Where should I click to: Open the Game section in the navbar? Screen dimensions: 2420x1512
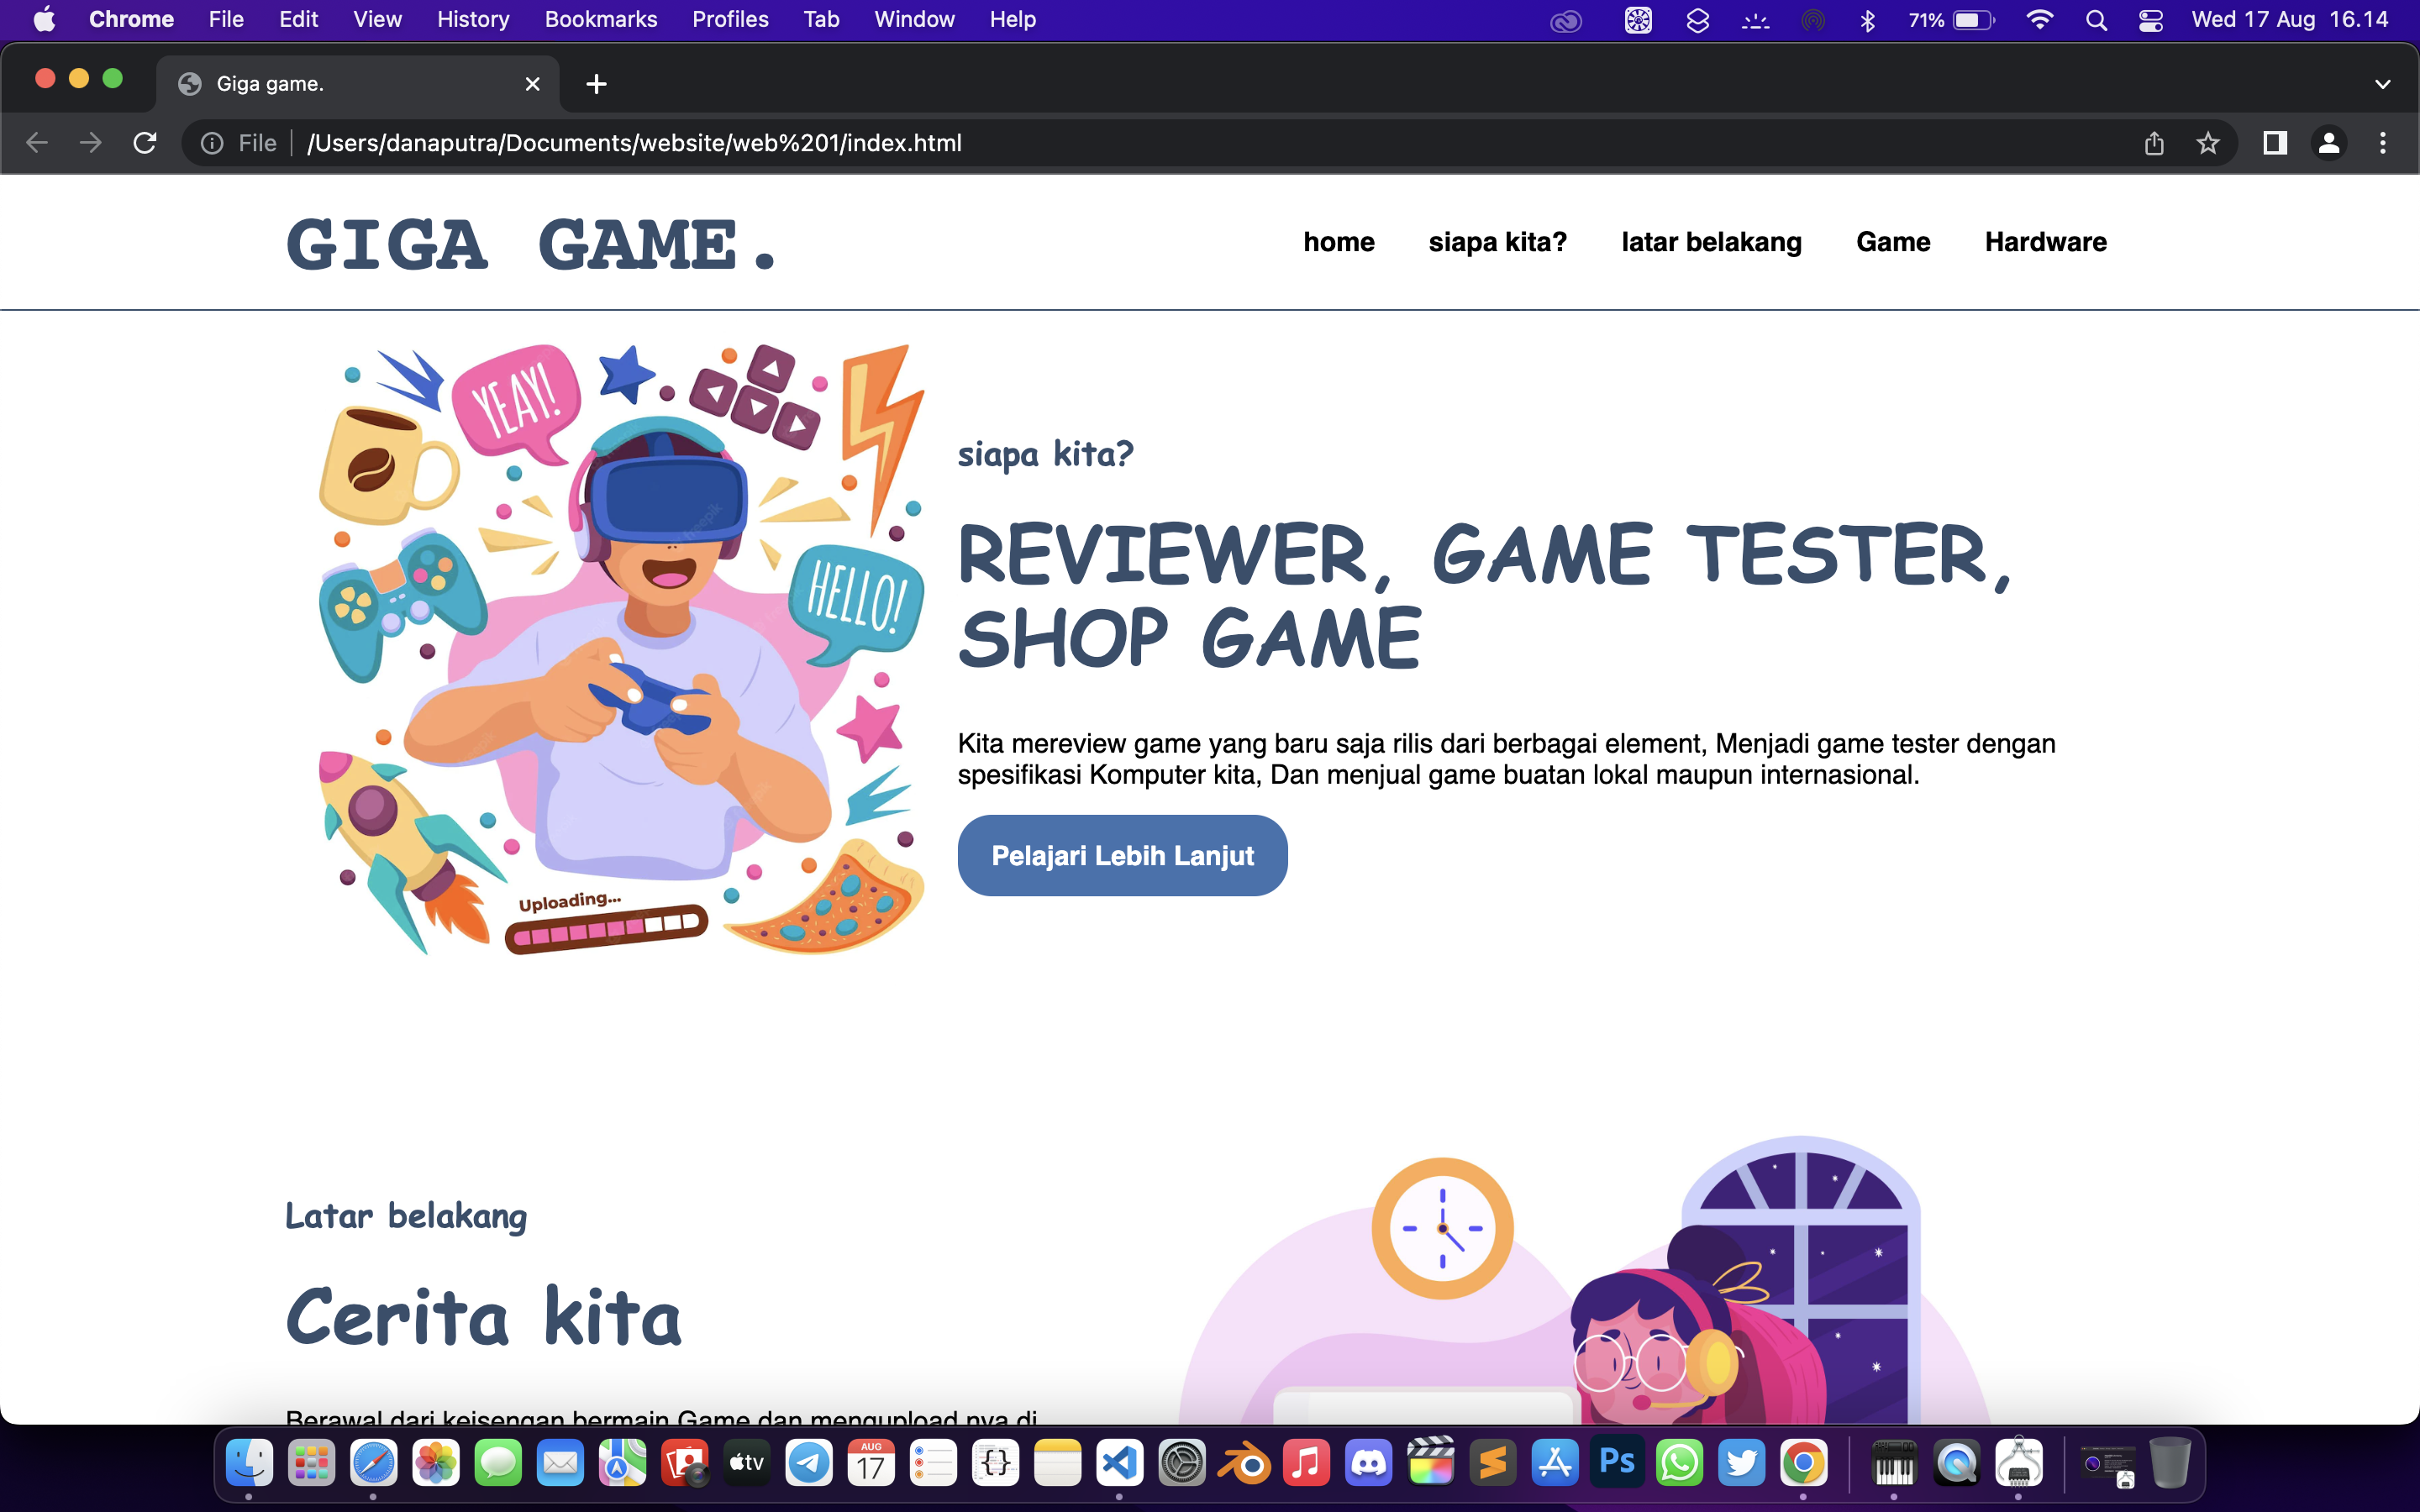1893,241
